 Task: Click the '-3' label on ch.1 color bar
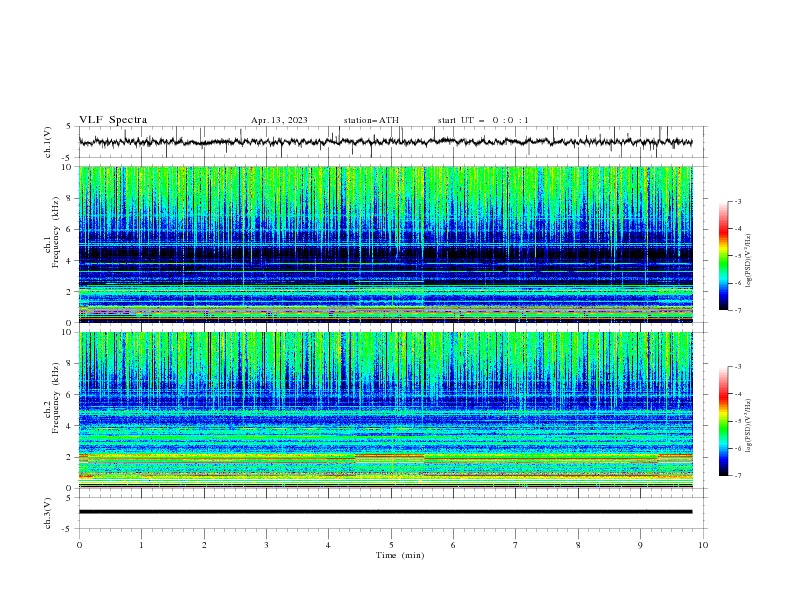tap(737, 201)
